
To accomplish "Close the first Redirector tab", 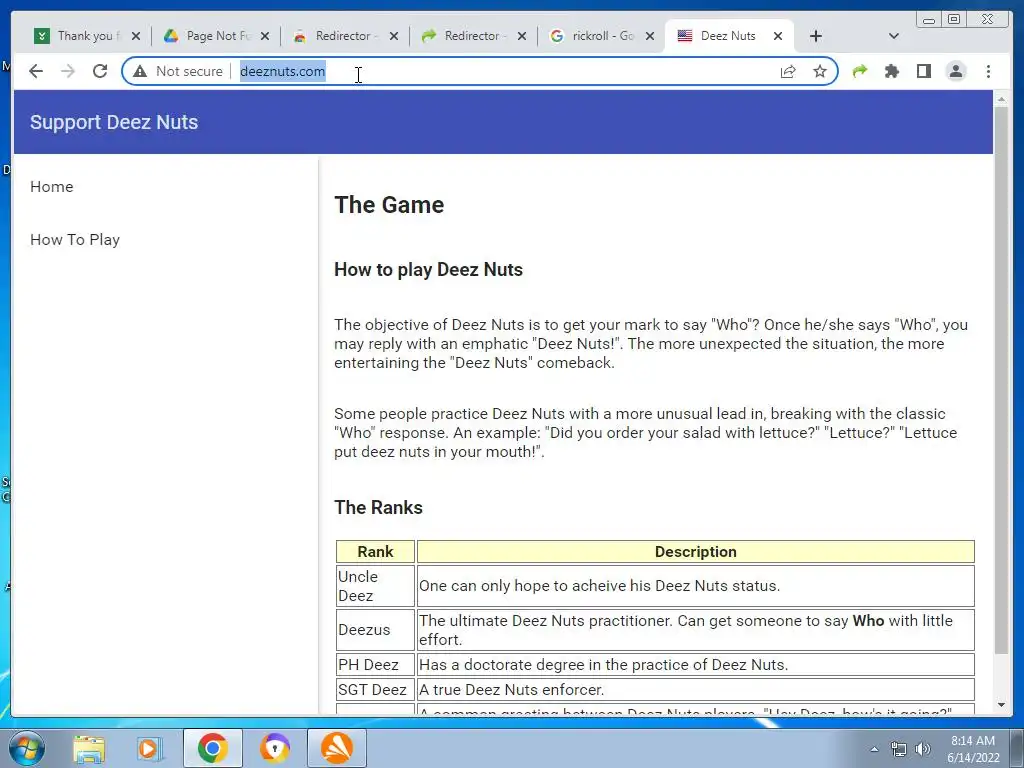I will coord(393,36).
